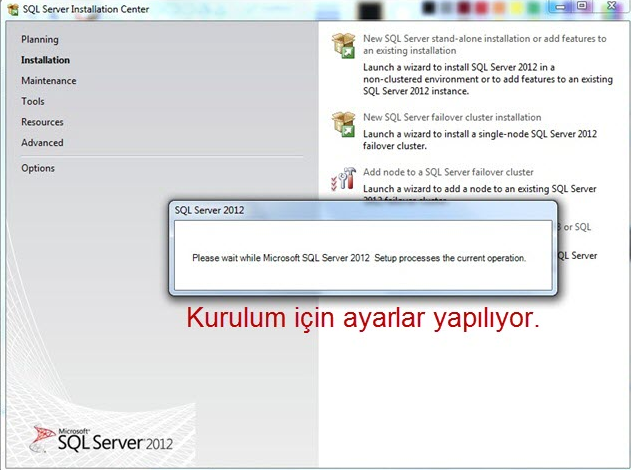Click the Microsoft SQL Server 2012 logo
The height and width of the screenshot is (470, 631).
point(101,439)
